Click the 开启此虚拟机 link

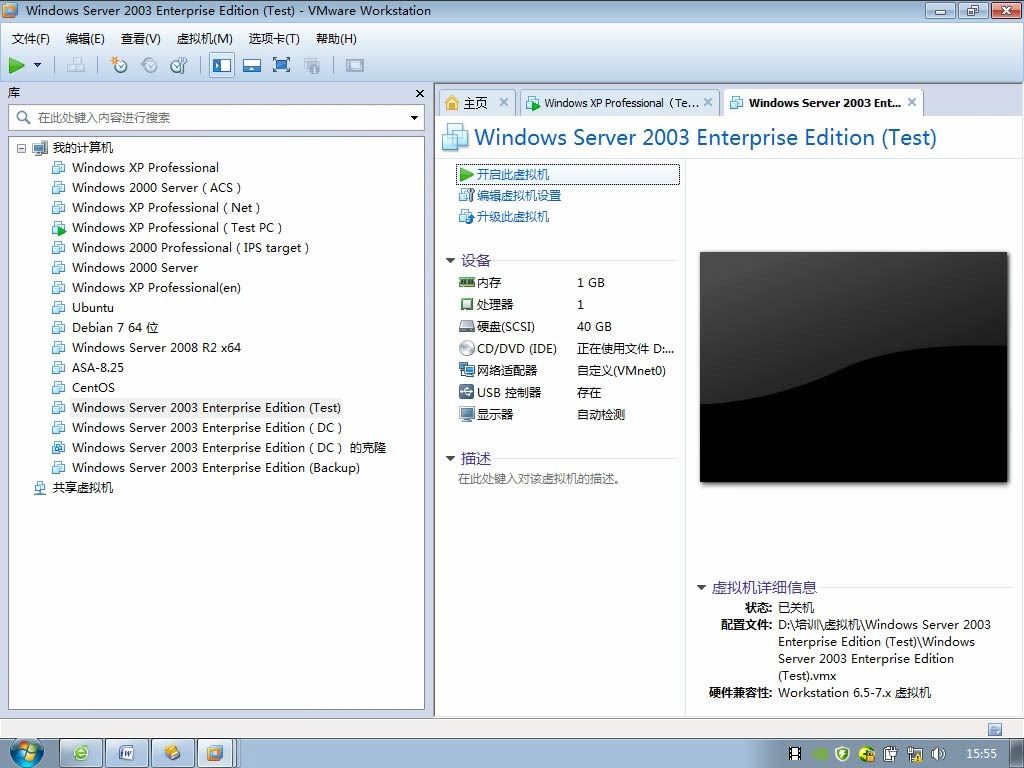pos(513,175)
